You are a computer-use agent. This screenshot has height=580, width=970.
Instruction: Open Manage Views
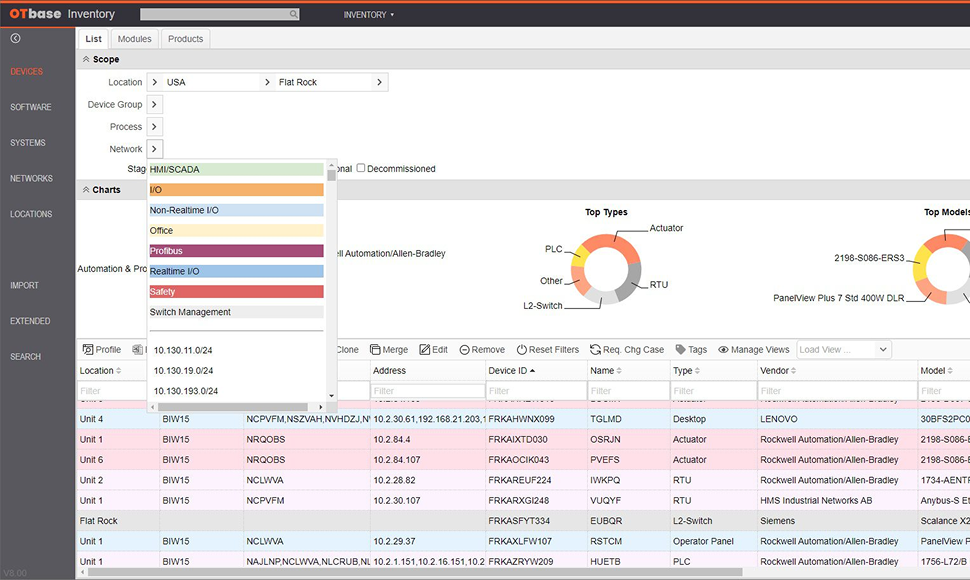[x=754, y=350]
